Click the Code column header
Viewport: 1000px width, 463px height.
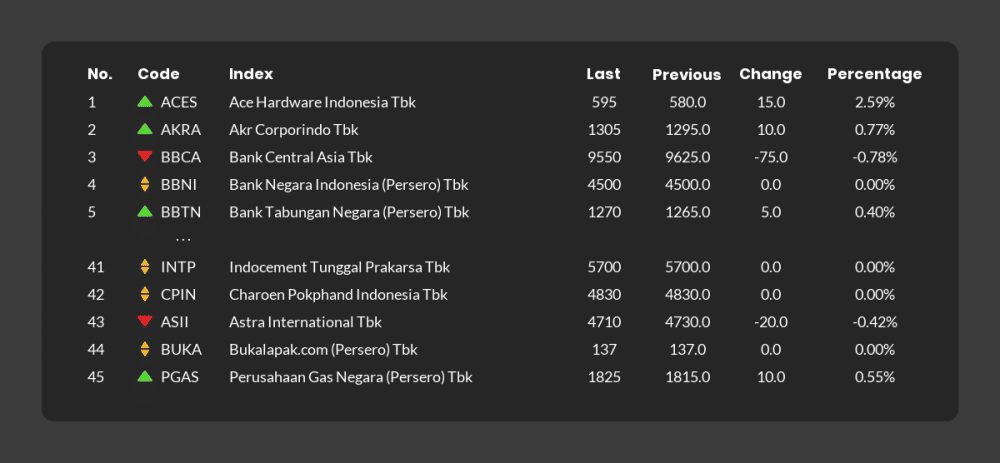click(x=158, y=74)
